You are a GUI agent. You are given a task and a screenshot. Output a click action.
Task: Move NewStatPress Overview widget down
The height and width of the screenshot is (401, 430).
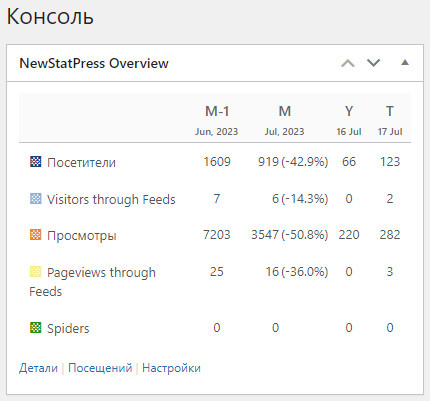click(373, 63)
